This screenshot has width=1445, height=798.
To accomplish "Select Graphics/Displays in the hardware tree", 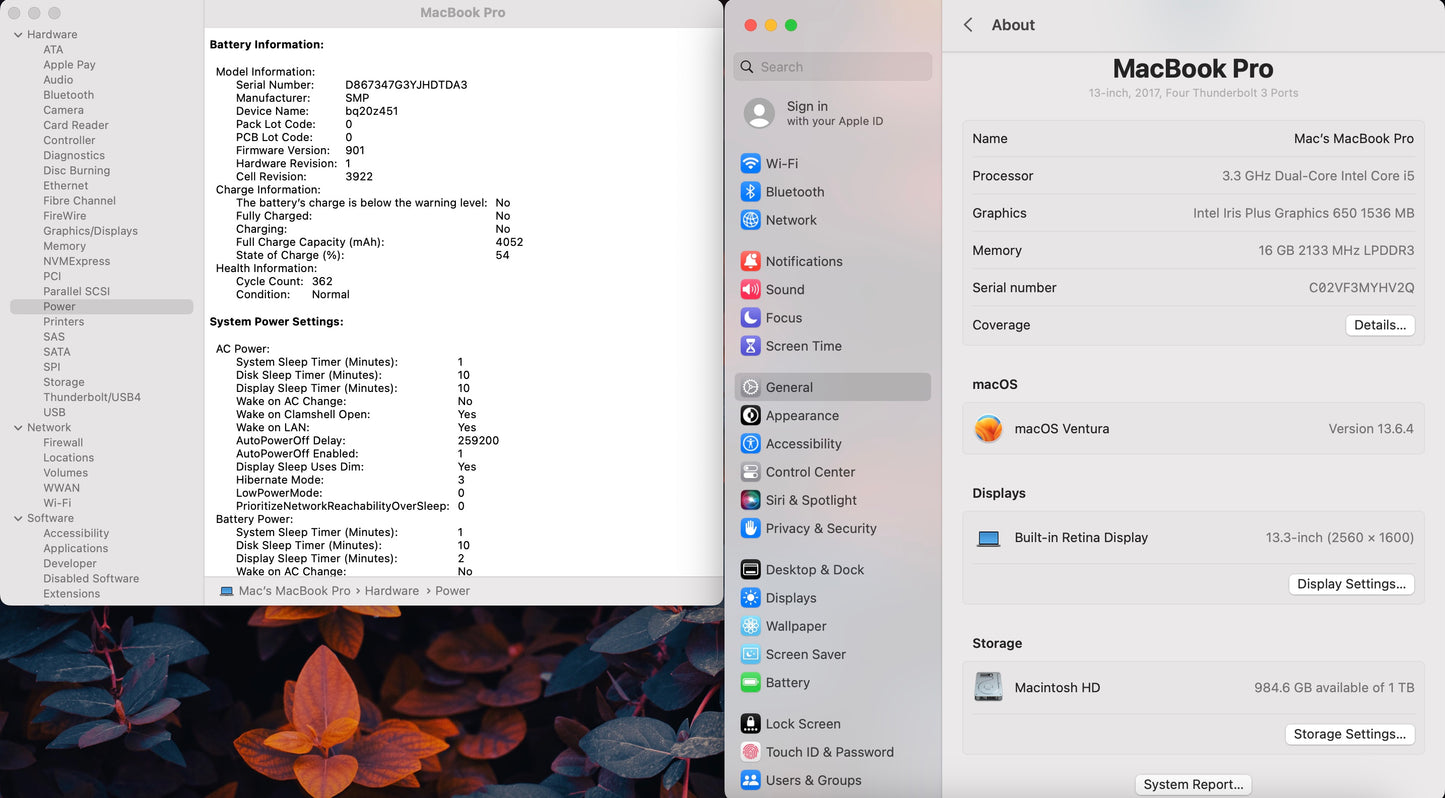I will 90,231.
